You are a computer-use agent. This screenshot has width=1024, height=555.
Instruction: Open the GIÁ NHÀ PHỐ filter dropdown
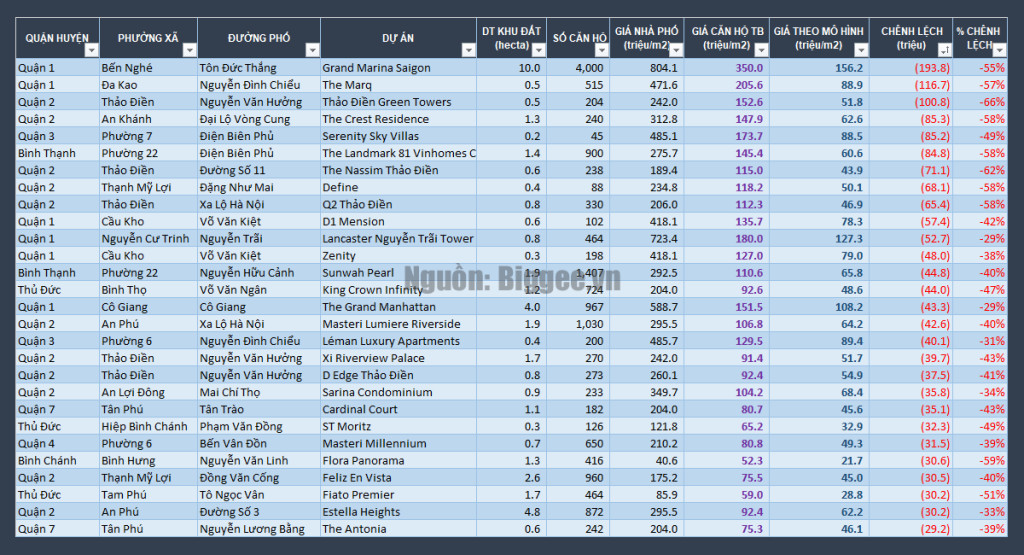pos(676,50)
